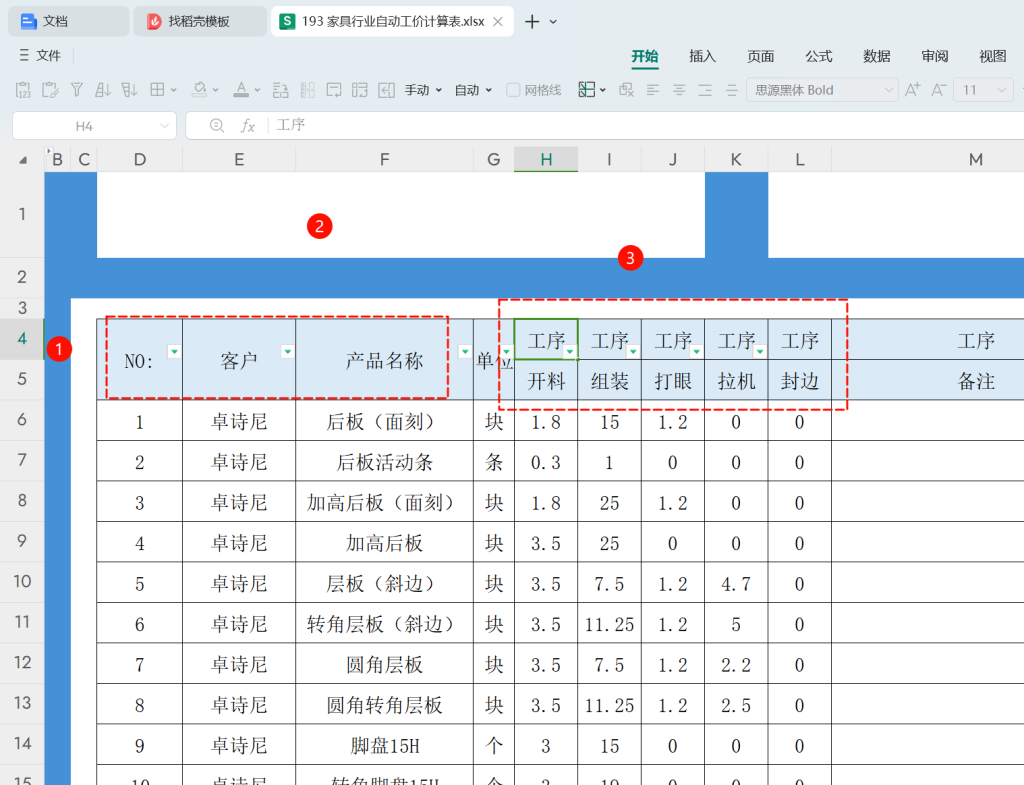Align text left
Screen dimensions: 1024x785
coord(653,90)
